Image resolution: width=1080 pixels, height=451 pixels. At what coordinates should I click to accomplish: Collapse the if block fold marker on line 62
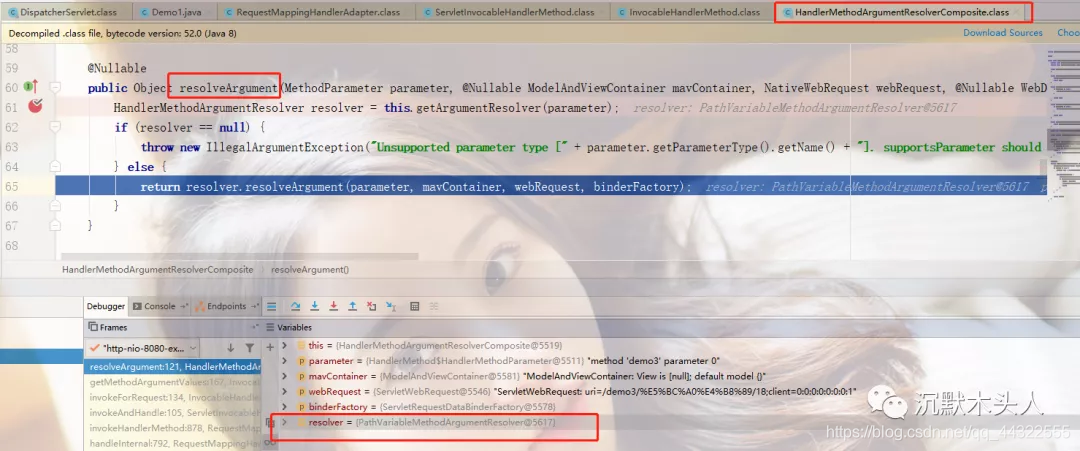tap(55, 127)
